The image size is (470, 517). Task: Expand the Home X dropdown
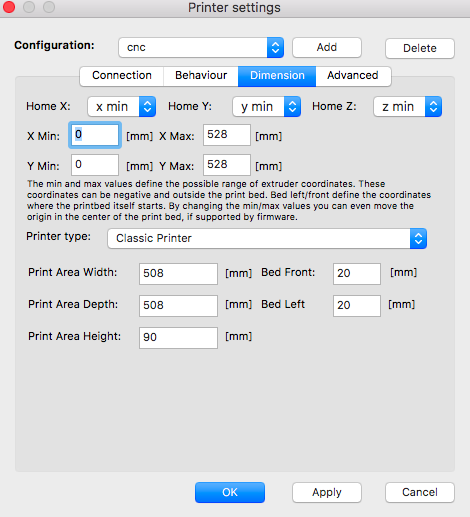(122, 107)
